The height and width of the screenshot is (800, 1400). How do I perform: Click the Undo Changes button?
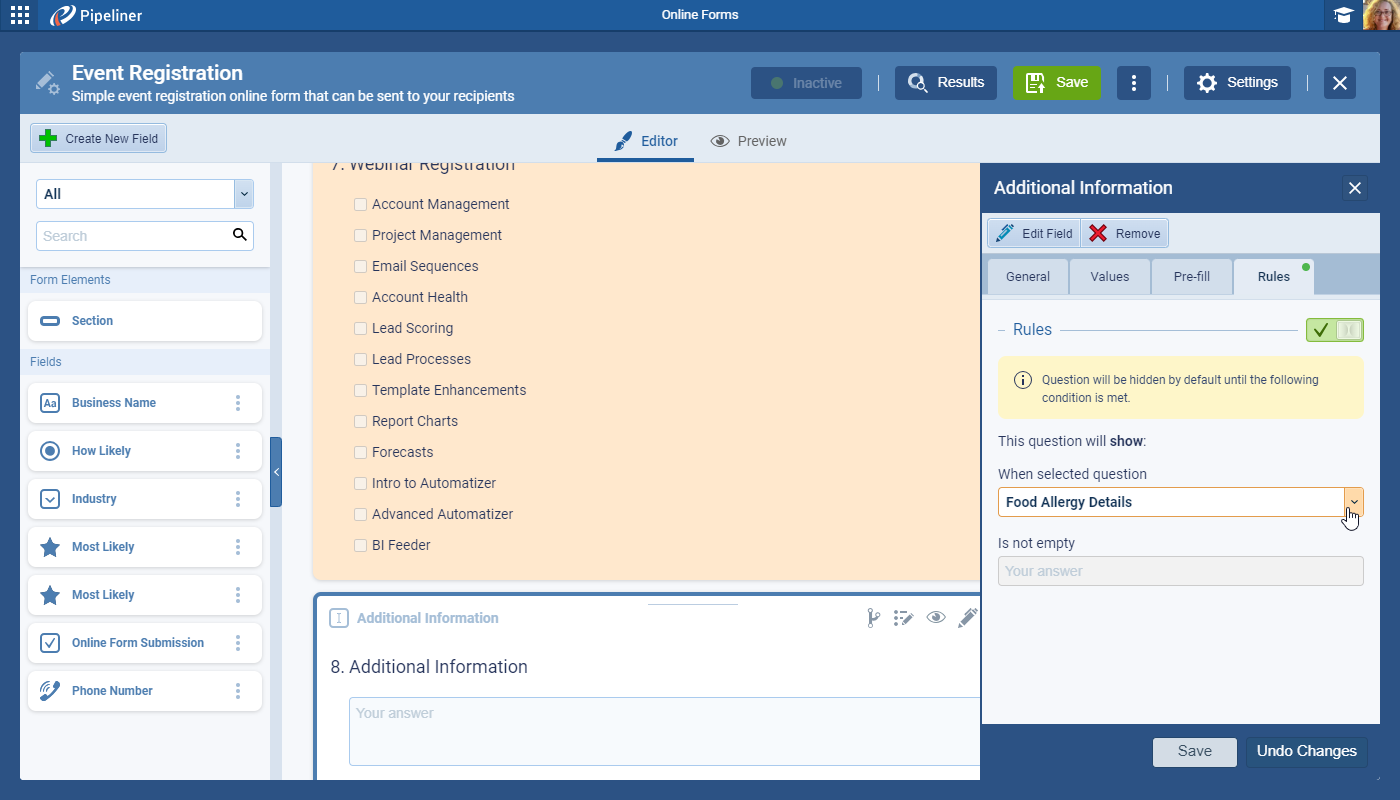pos(1306,751)
